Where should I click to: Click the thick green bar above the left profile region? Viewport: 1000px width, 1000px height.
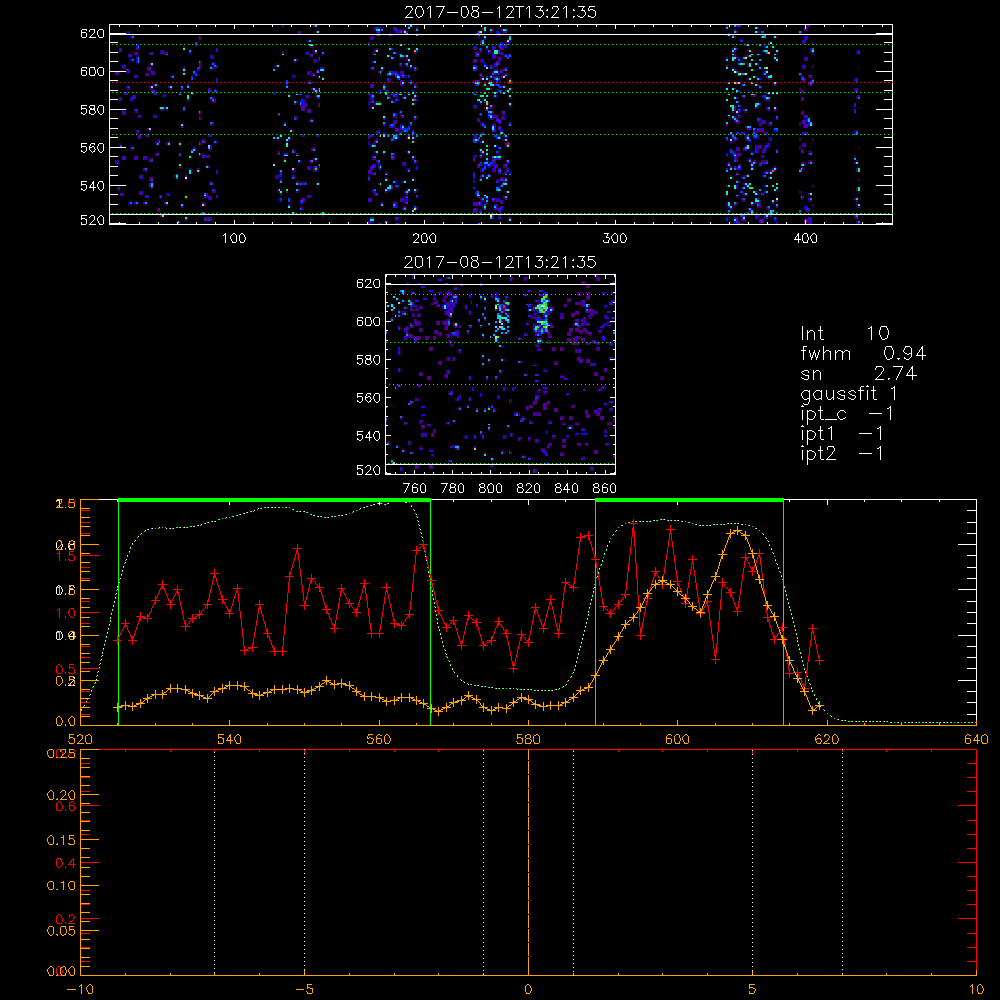click(274, 500)
